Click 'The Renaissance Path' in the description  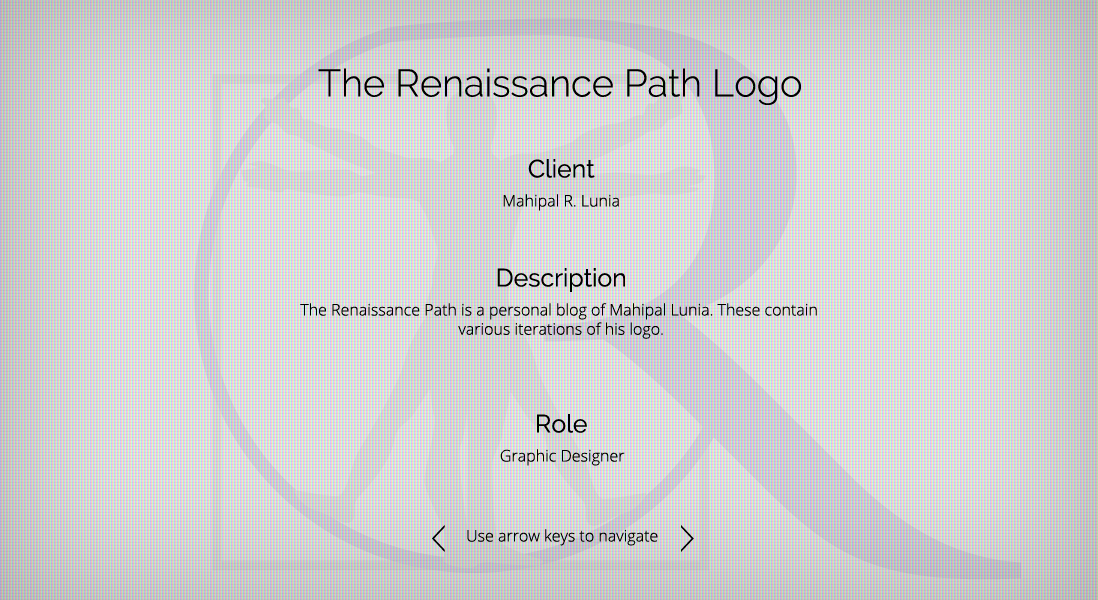379,310
